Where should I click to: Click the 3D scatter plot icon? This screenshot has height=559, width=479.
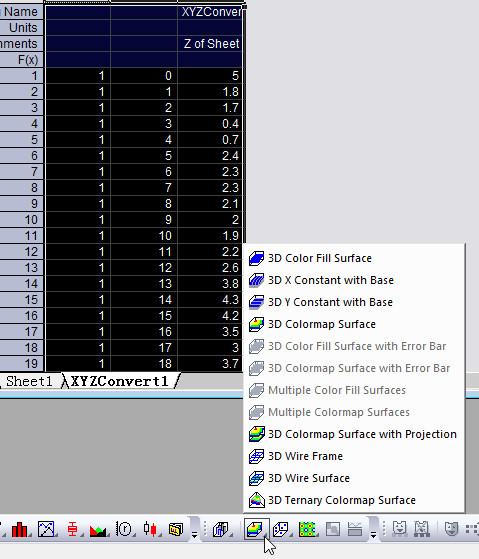click(280, 529)
